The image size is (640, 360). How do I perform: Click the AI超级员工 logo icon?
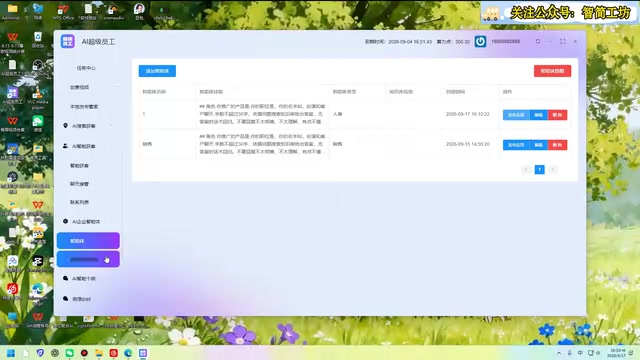[x=67, y=41]
